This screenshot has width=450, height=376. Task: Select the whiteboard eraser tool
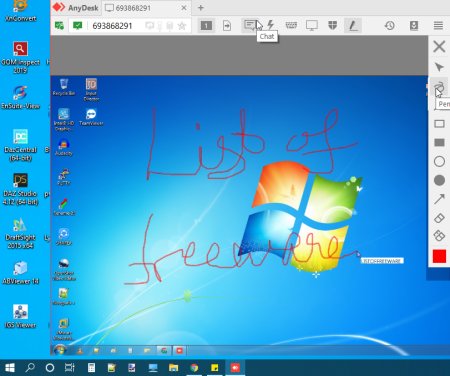(x=439, y=218)
